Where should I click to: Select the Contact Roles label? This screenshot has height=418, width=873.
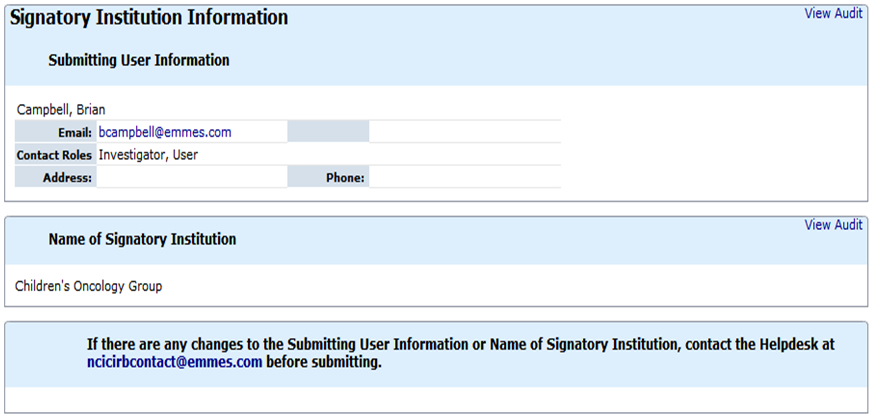pyautogui.click(x=54, y=155)
